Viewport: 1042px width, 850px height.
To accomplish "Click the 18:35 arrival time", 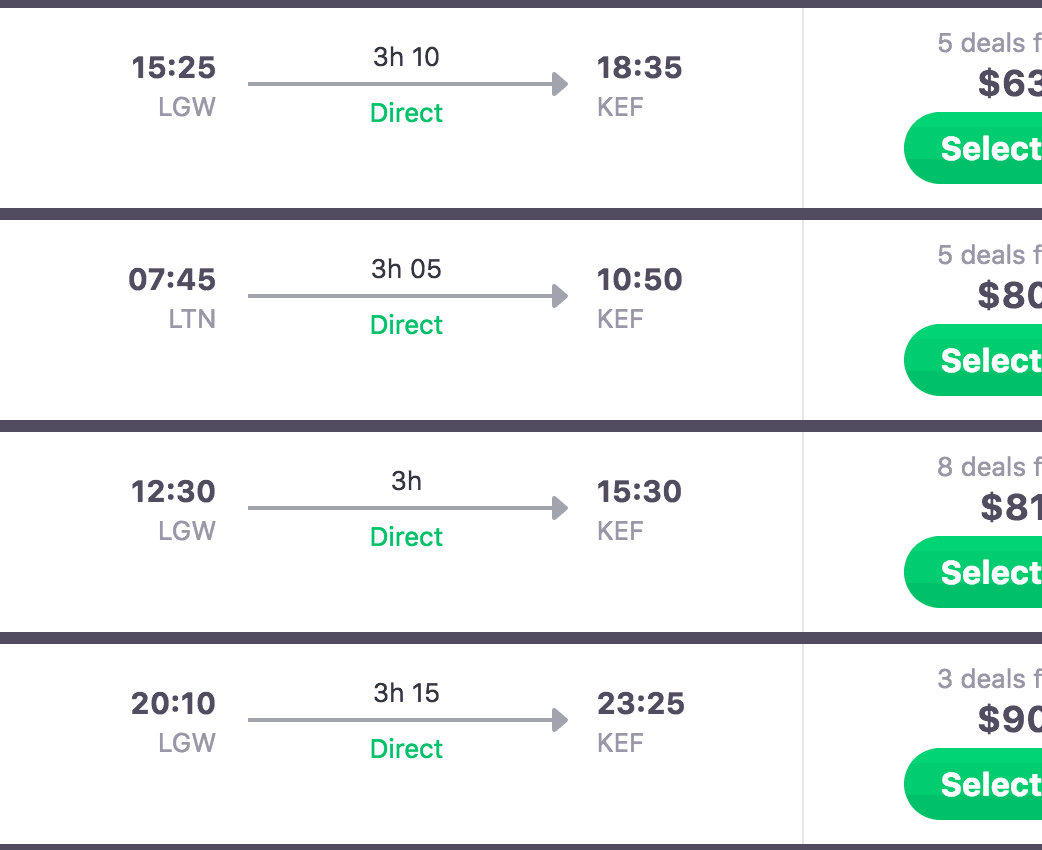I will pos(639,68).
